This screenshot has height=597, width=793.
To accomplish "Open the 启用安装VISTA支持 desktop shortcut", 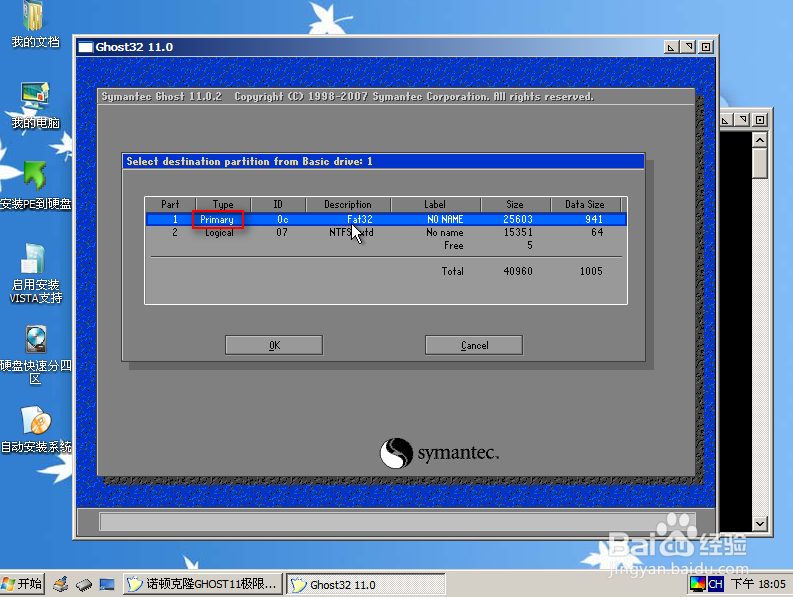I will click(x=35, y=274).
